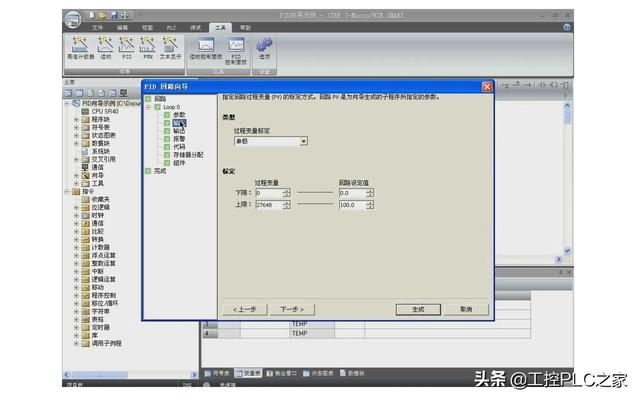Open the 符号表 symbol table tab at bottom

coord(218,373)
